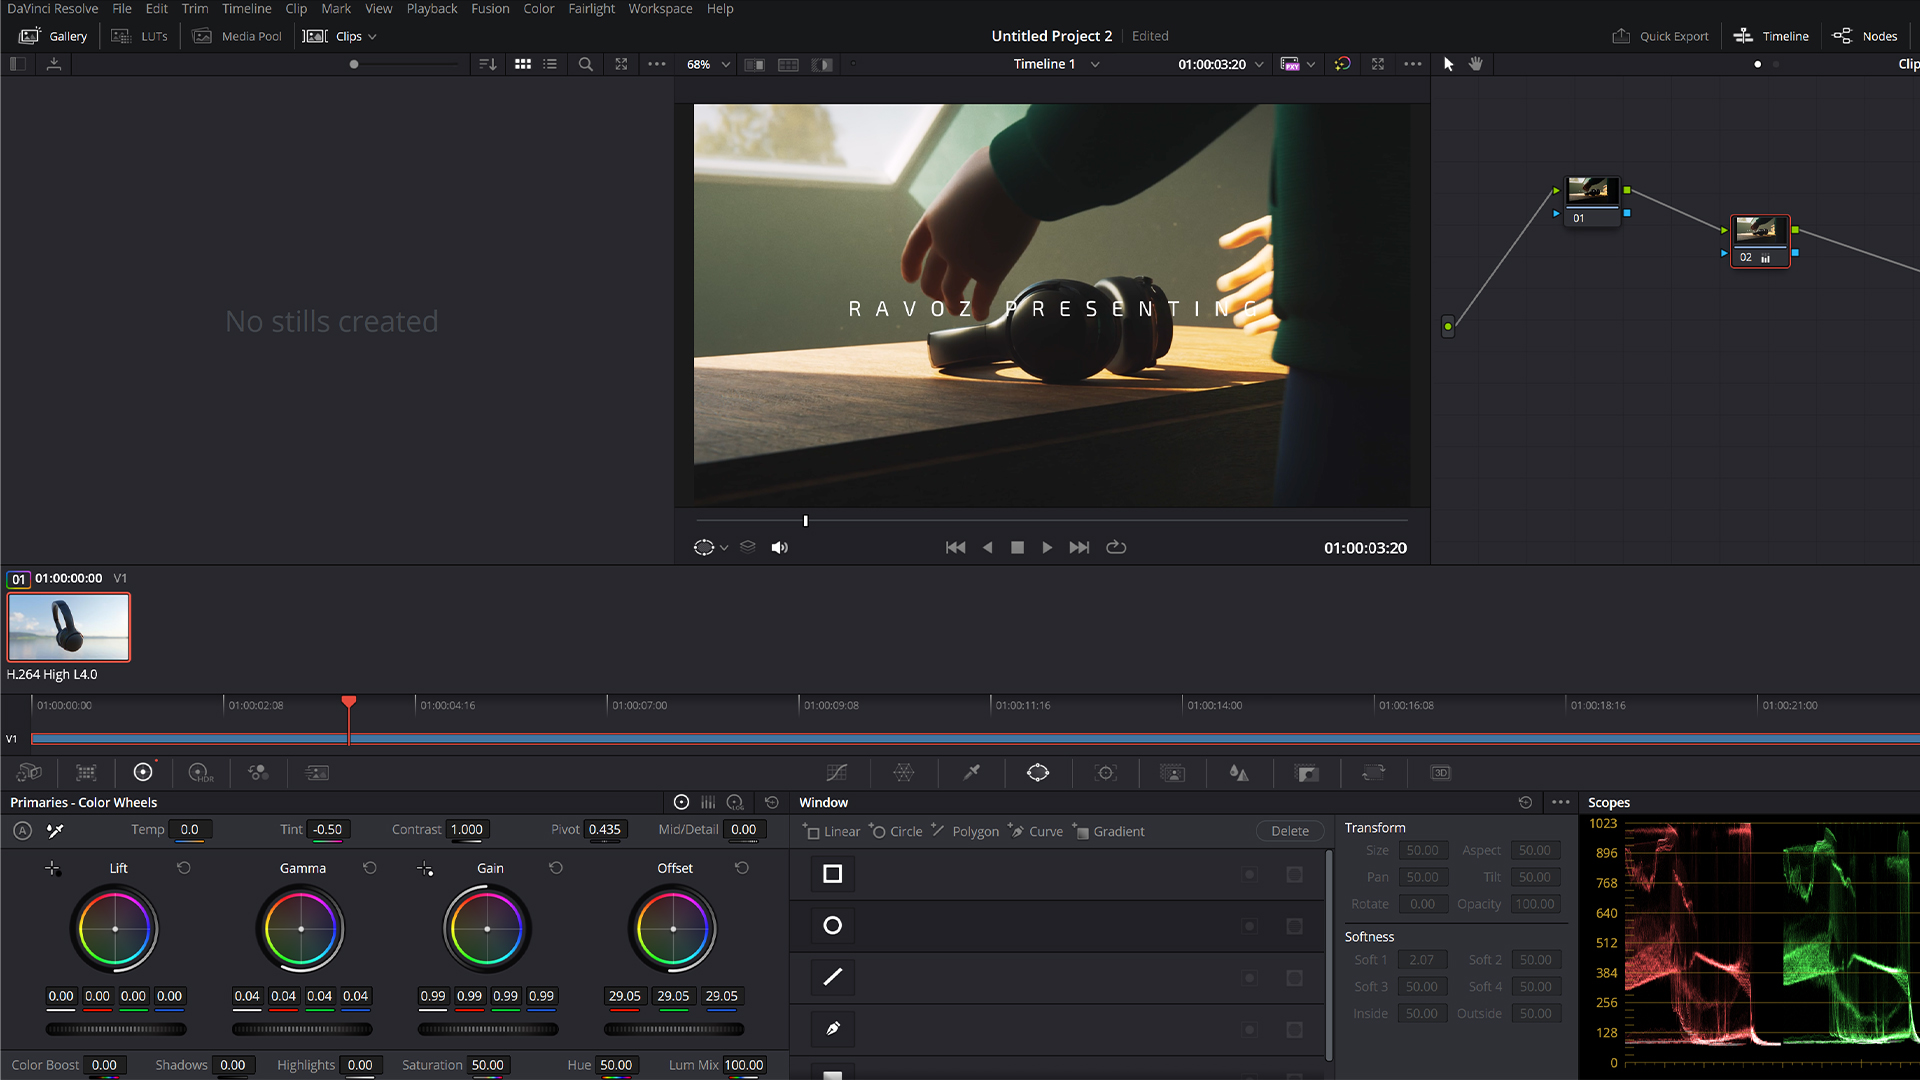Open the gallery sort order menu

click(x=488, y=64)
